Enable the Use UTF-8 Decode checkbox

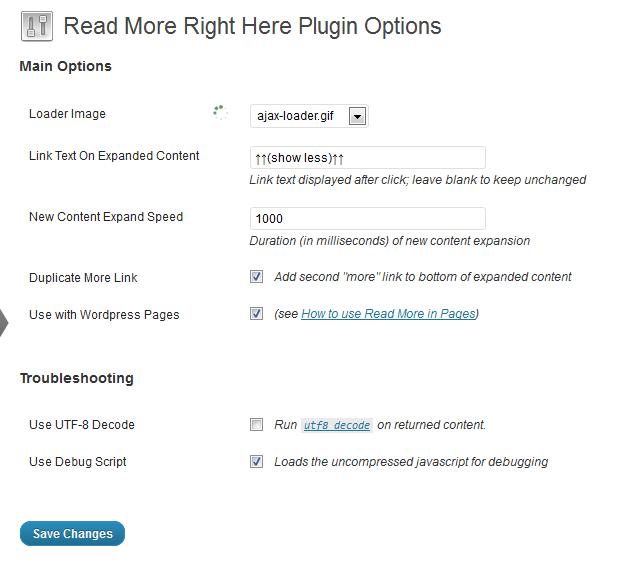tap(257, 425)
